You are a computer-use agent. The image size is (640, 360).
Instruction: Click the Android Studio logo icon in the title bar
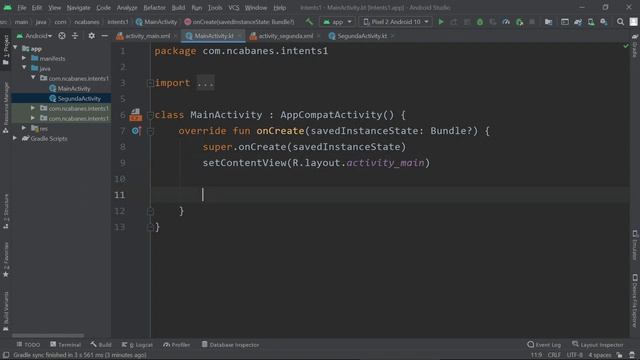click(x=7, y=7)
